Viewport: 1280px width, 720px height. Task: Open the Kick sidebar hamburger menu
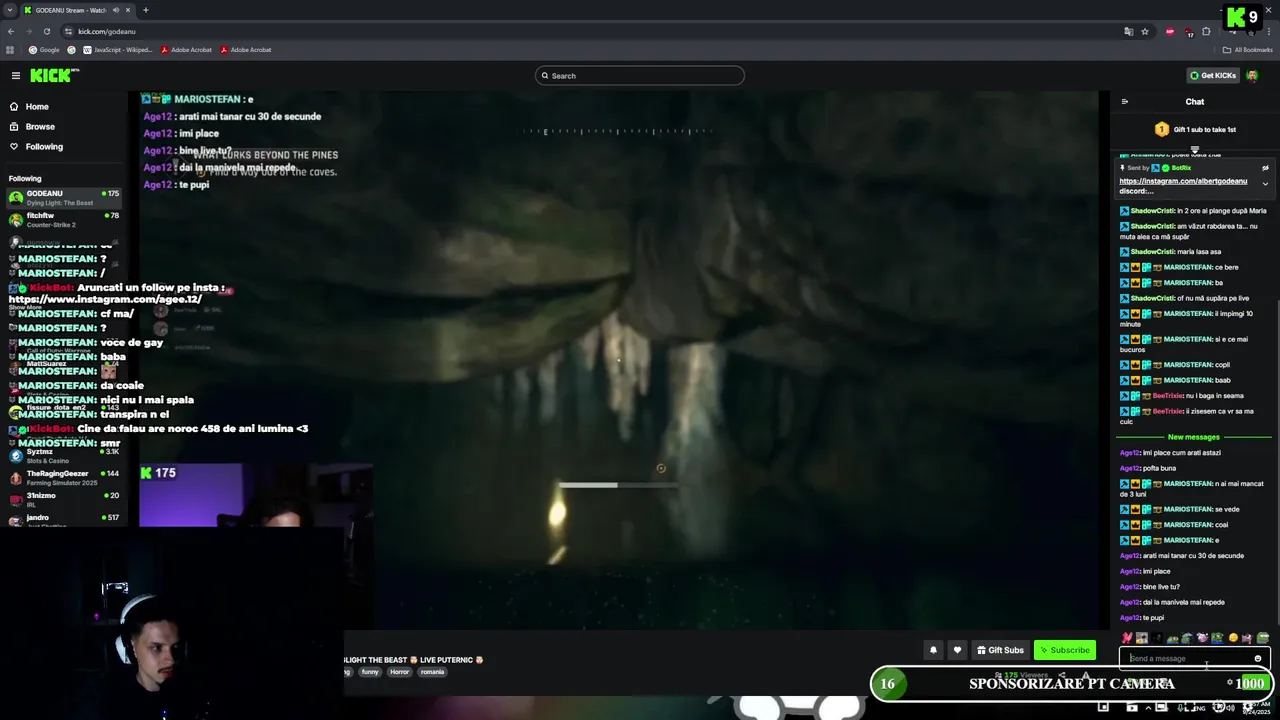coord(16,76)
